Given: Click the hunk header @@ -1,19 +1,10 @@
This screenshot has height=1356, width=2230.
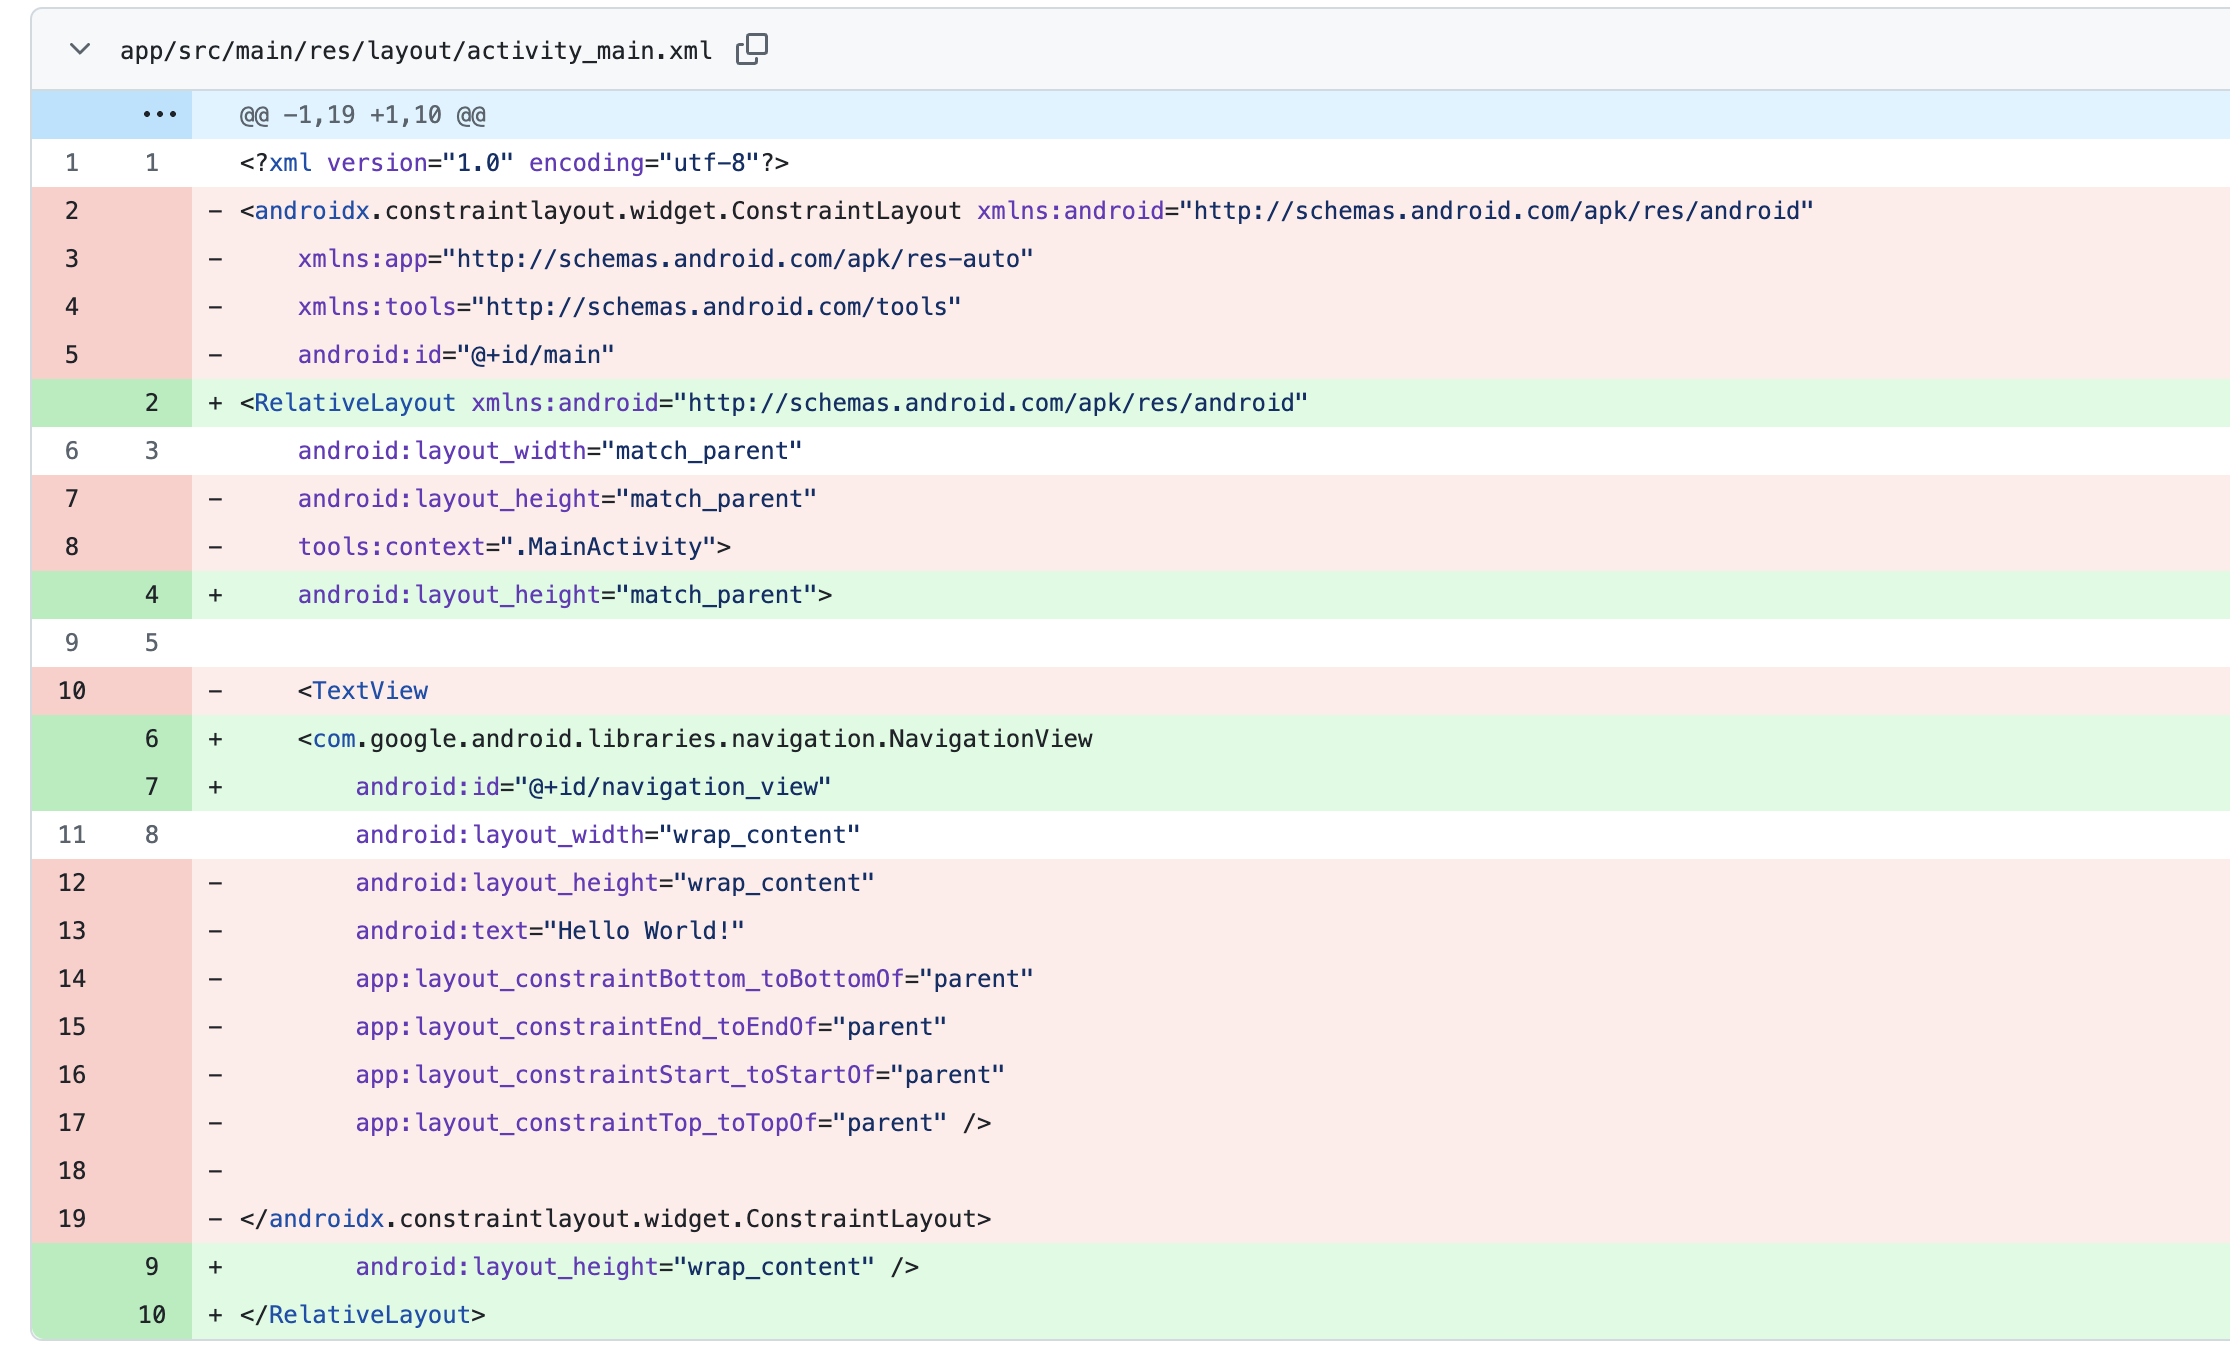Looking at the screenshot, I should click(x=362, y=115).
